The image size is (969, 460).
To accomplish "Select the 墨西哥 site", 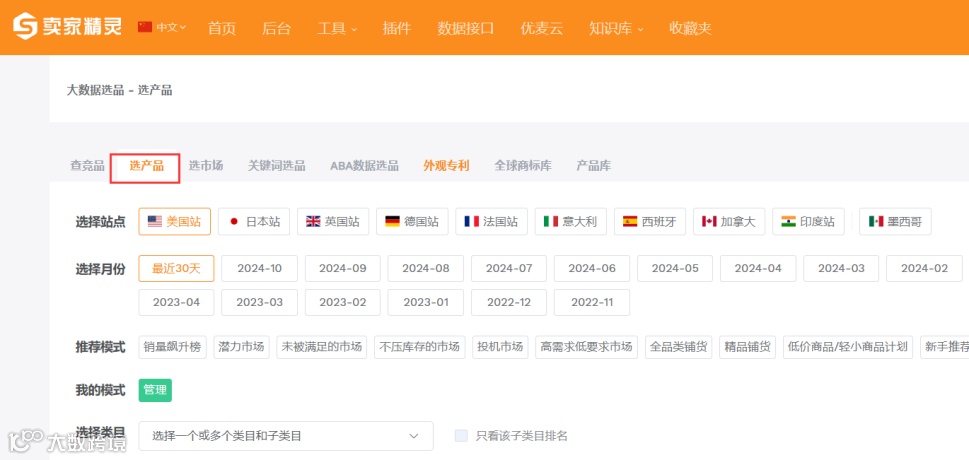I will click(895, 221).
